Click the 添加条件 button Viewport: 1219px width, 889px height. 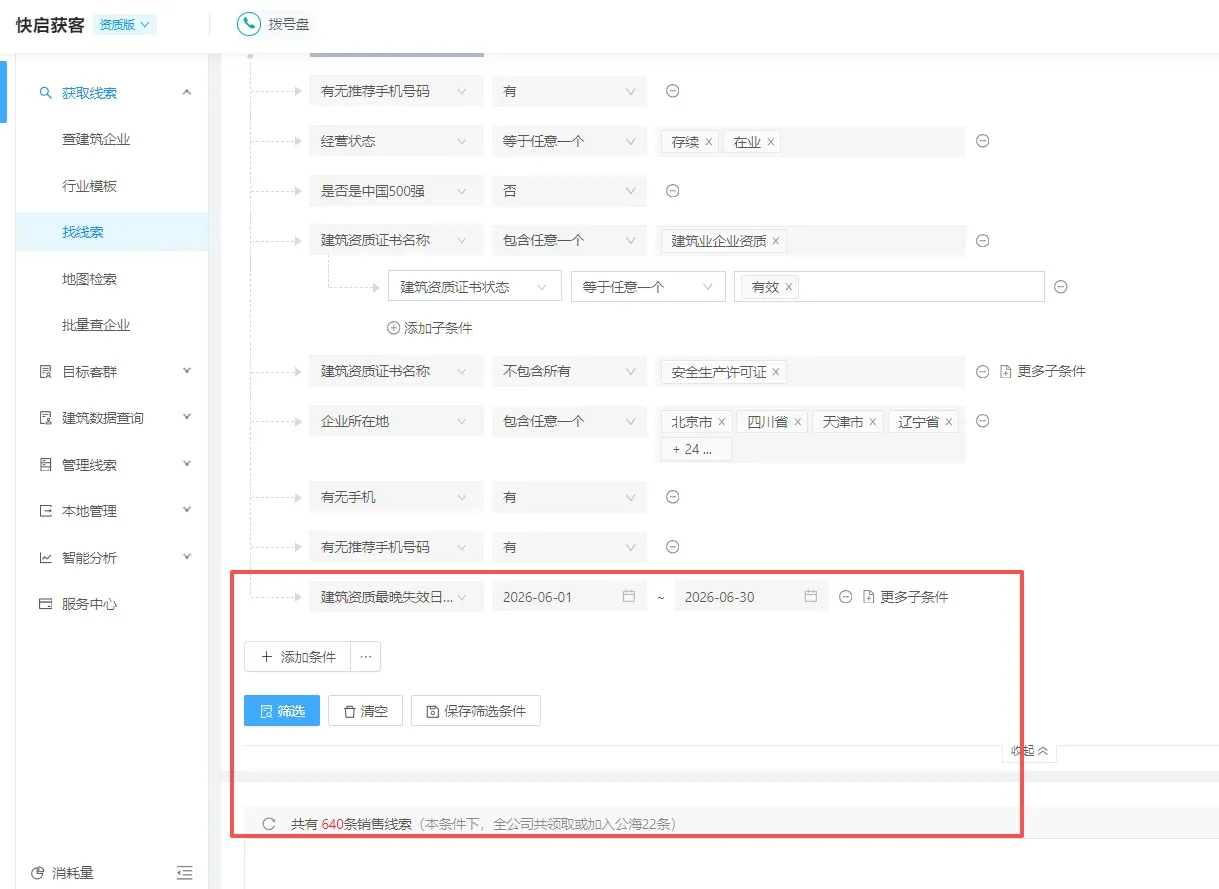pos(297,657)
